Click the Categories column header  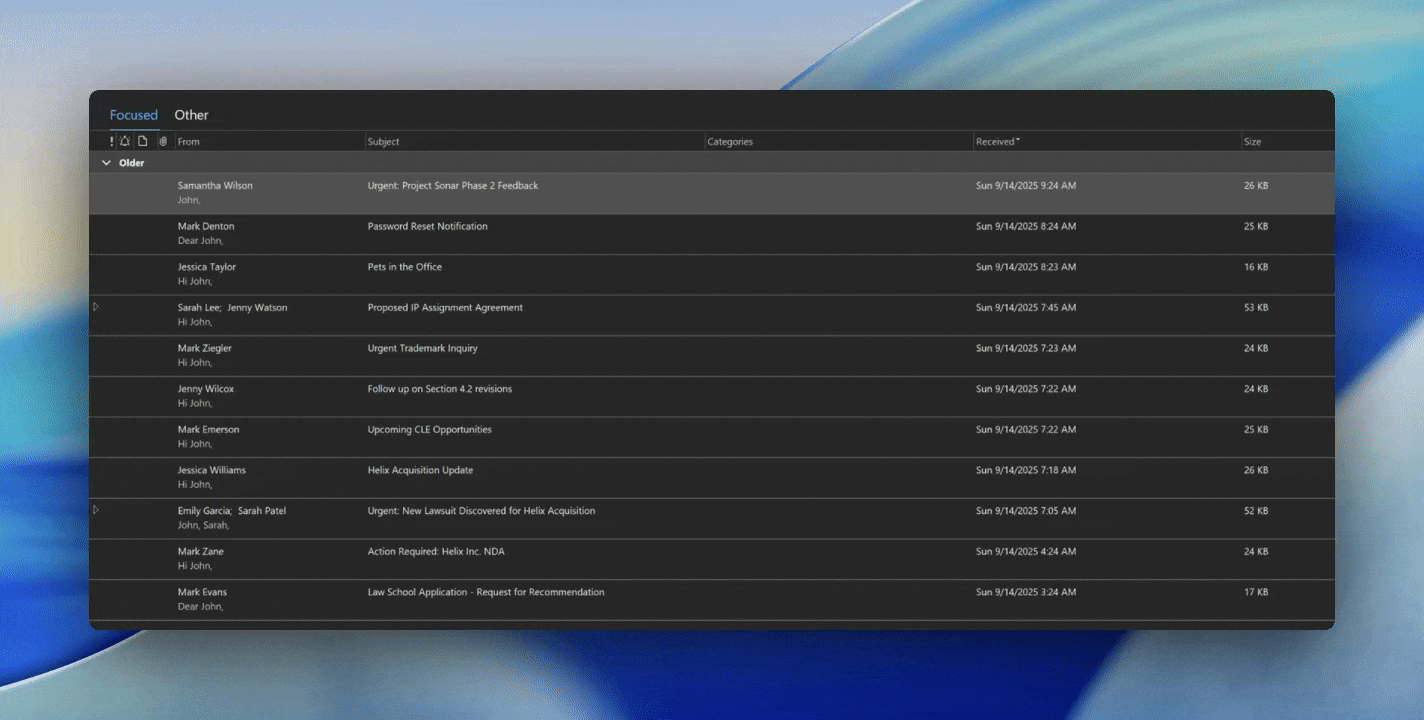730,141
